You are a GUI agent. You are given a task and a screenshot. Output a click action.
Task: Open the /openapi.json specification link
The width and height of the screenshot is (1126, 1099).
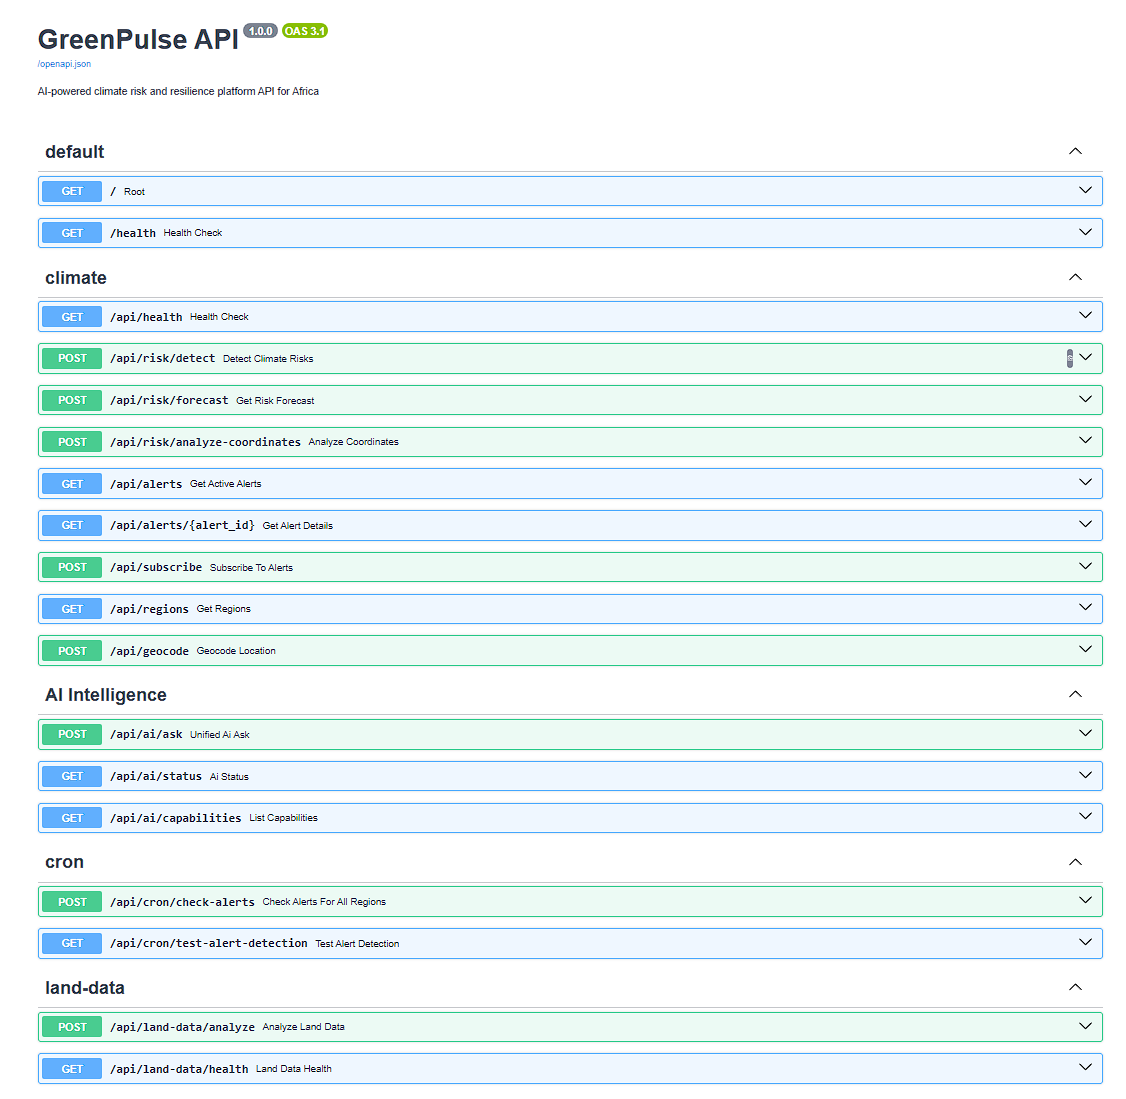63,63
